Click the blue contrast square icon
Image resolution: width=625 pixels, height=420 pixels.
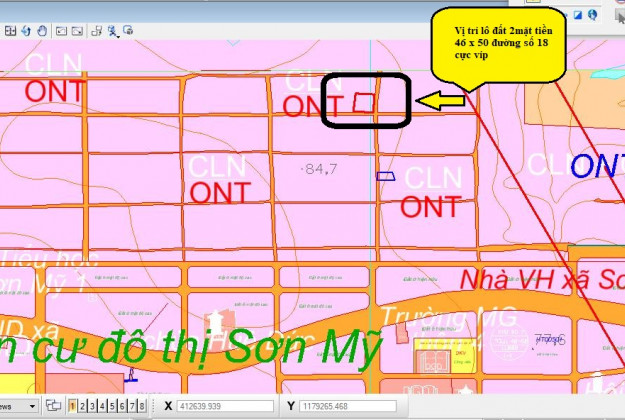click(578, 15)
